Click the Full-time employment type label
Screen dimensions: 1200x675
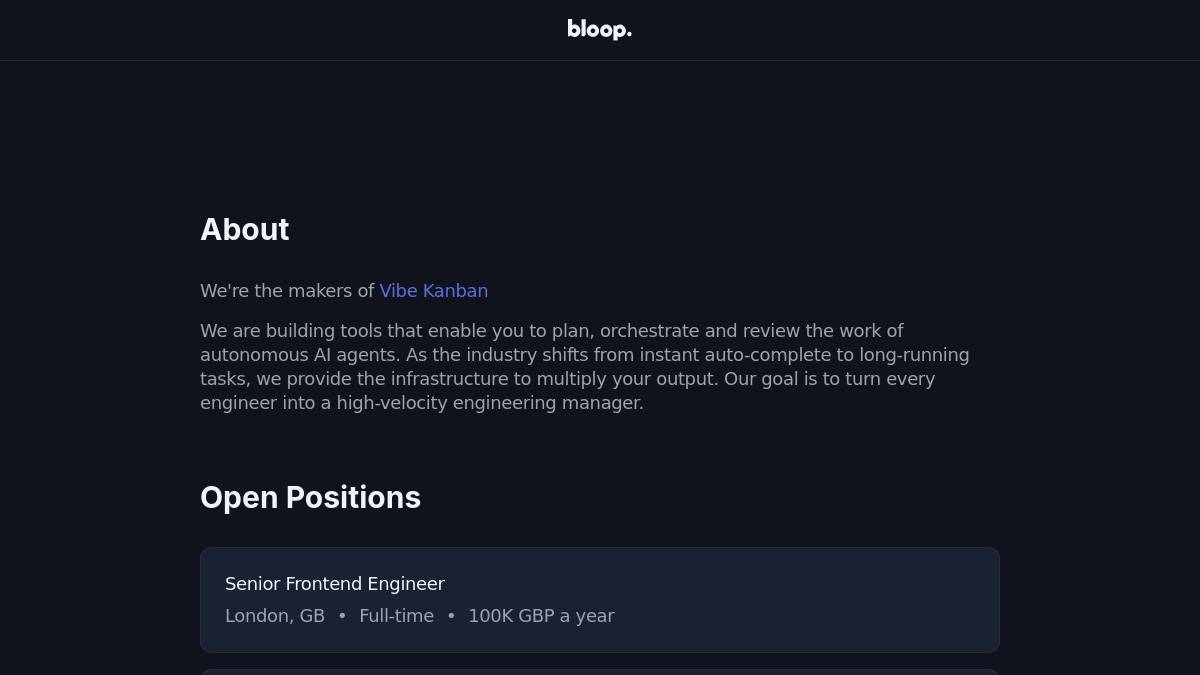[x=396, y=616]
